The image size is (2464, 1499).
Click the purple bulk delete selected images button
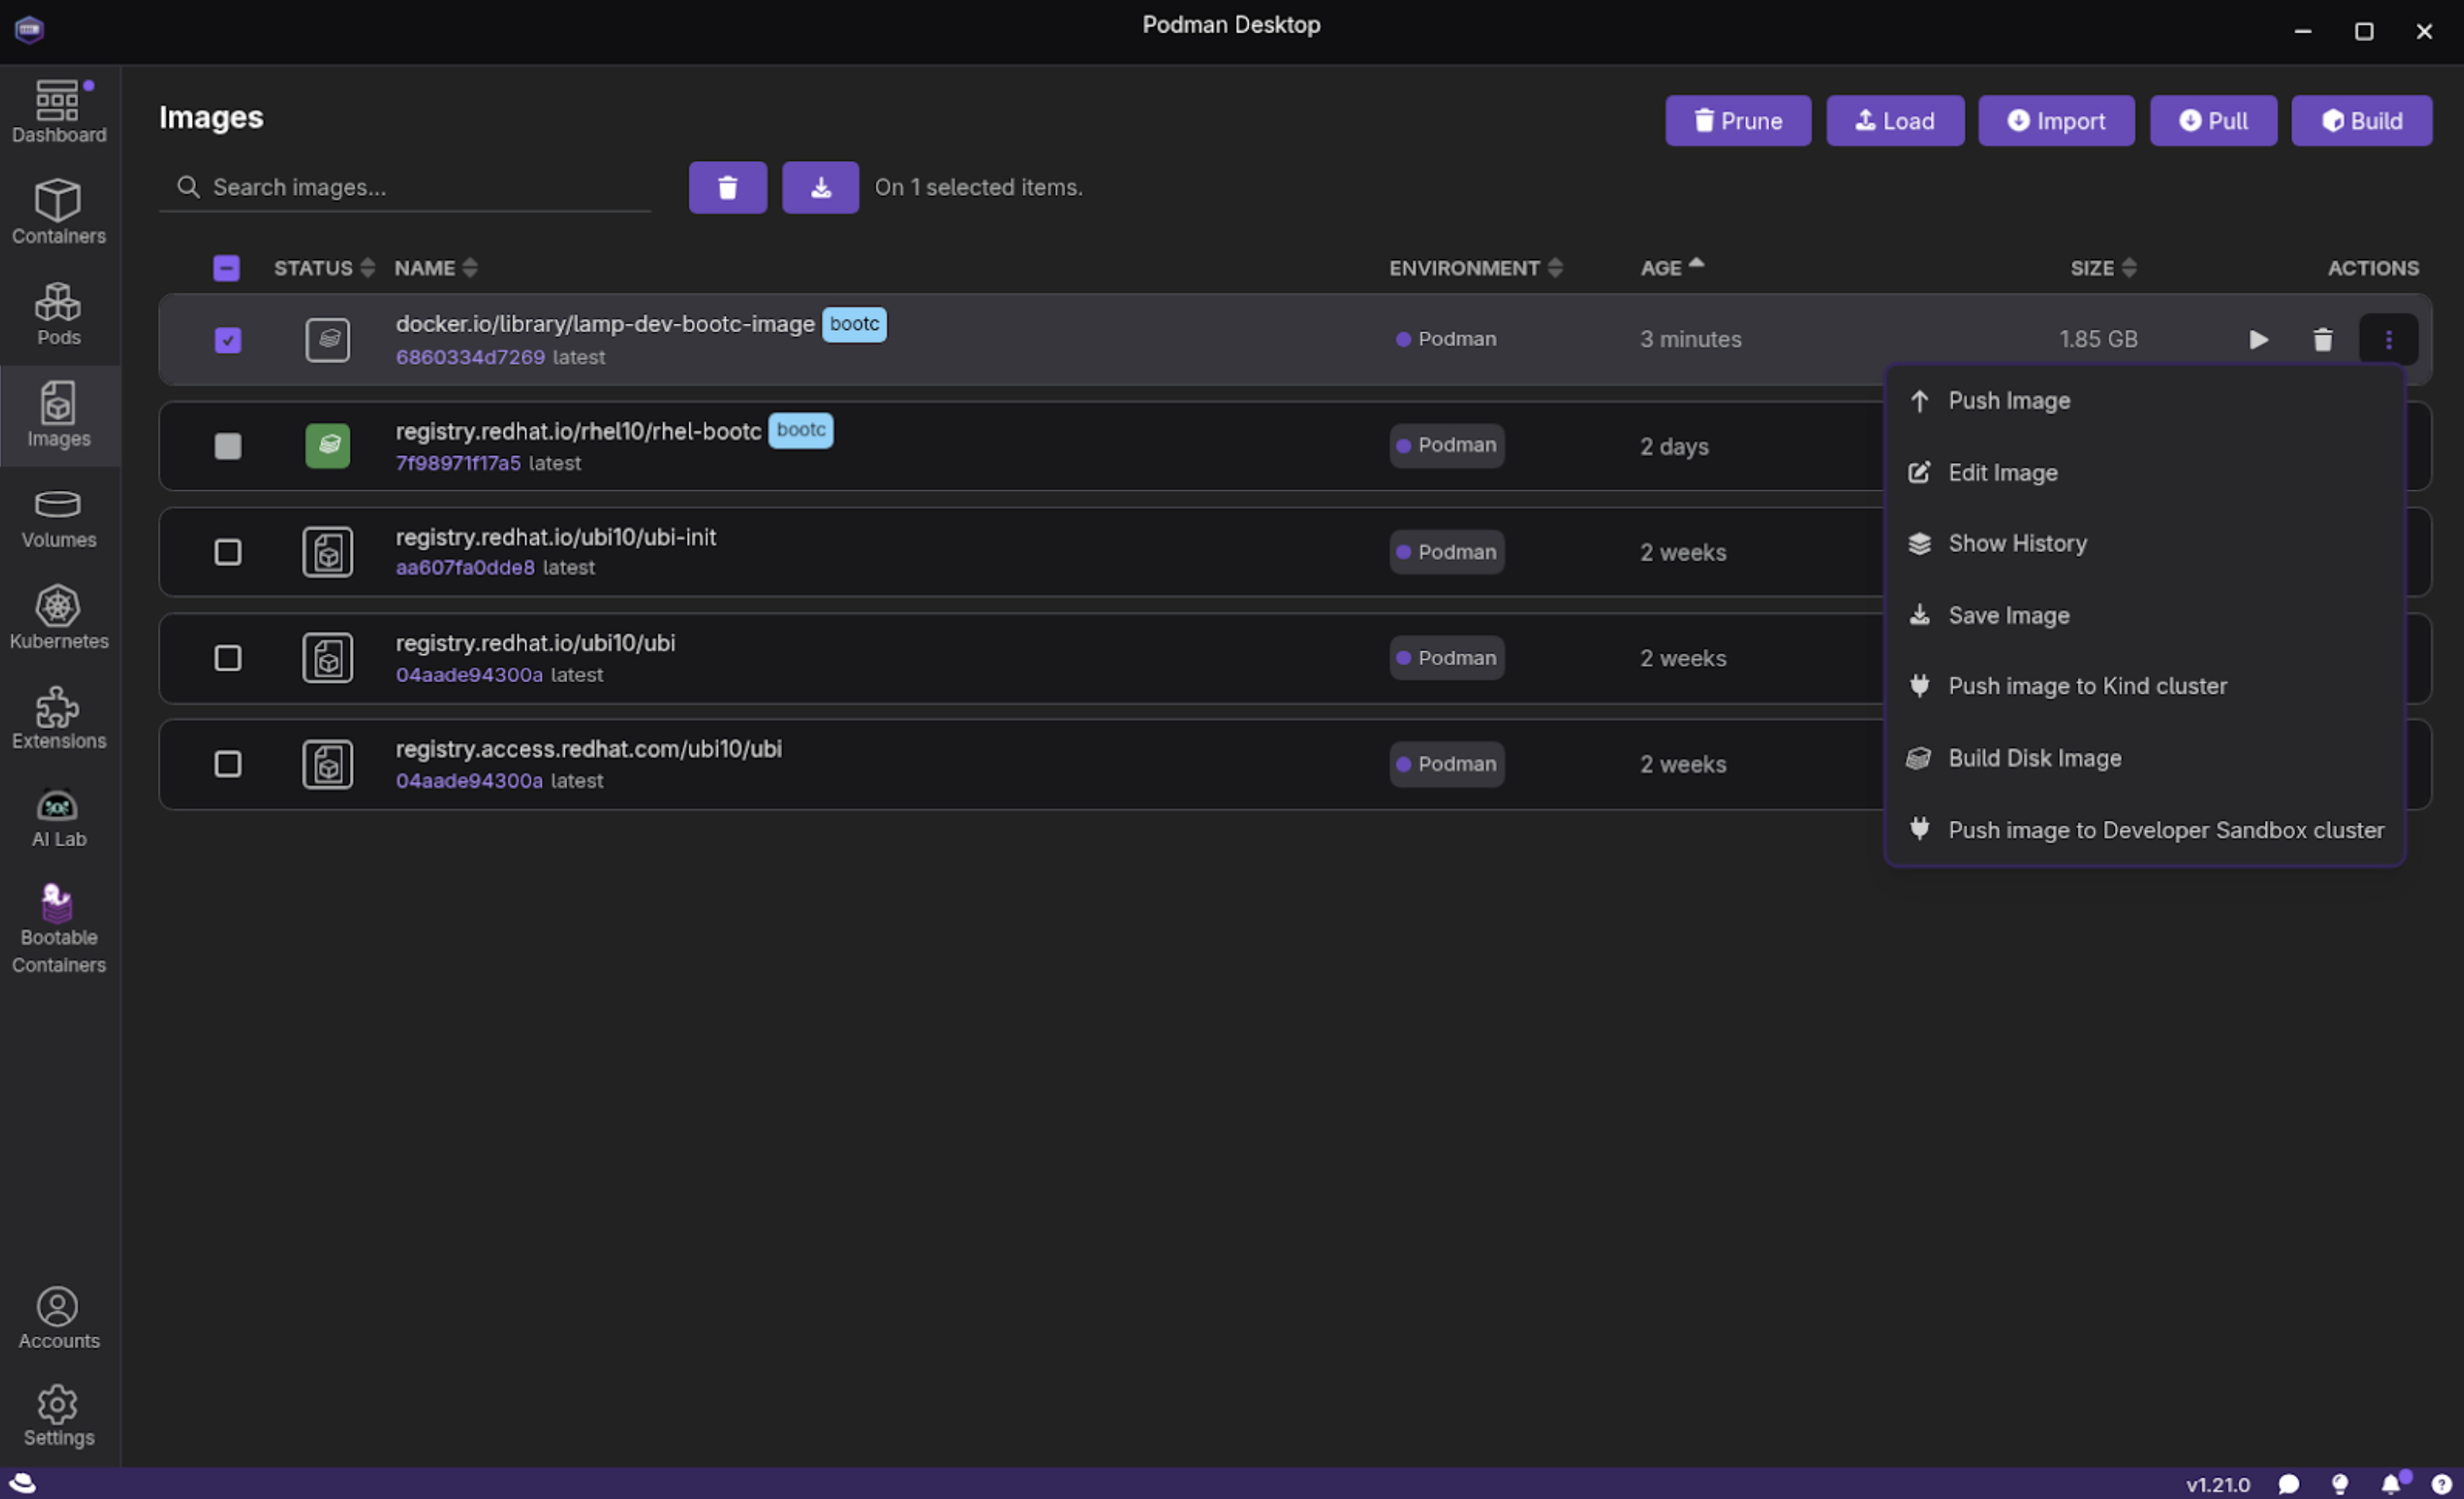pyautogui.click(x=727, y=187)
